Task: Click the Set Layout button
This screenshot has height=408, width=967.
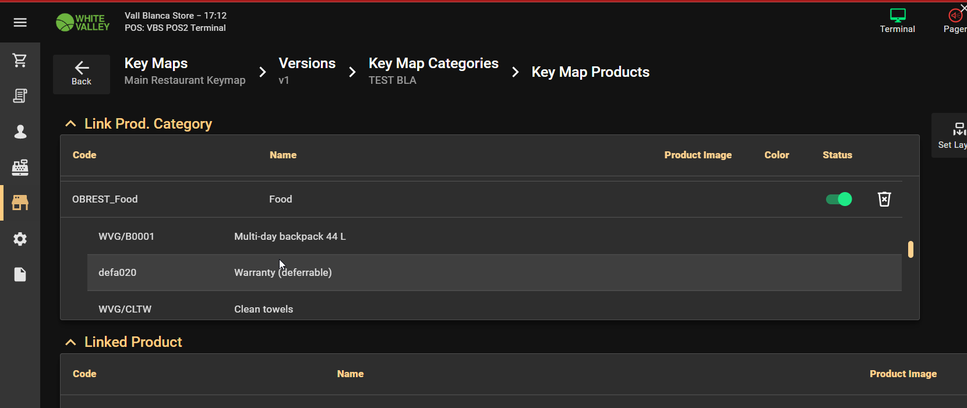Action: coord(953,135)
